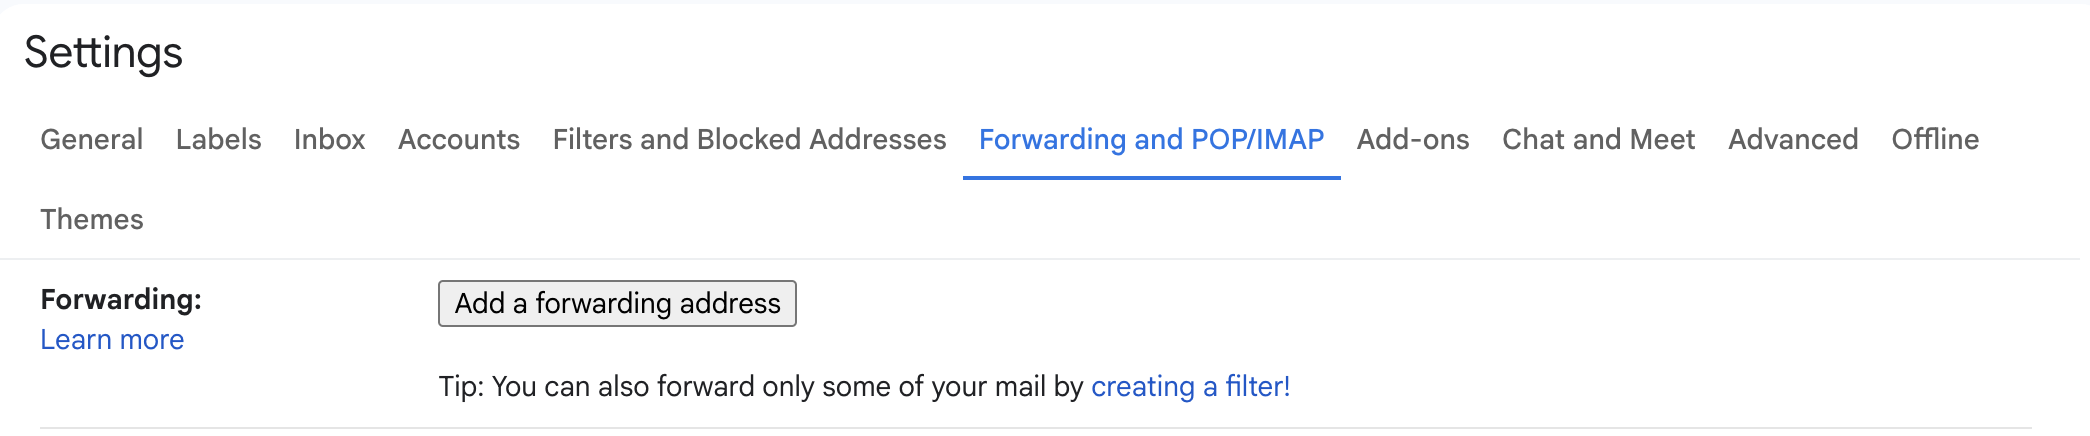Viewport: 2090px width, 436px height.
Task: Open the Learn more link under Forwarding
Action: pyautogui.click(x=112, y=340)
